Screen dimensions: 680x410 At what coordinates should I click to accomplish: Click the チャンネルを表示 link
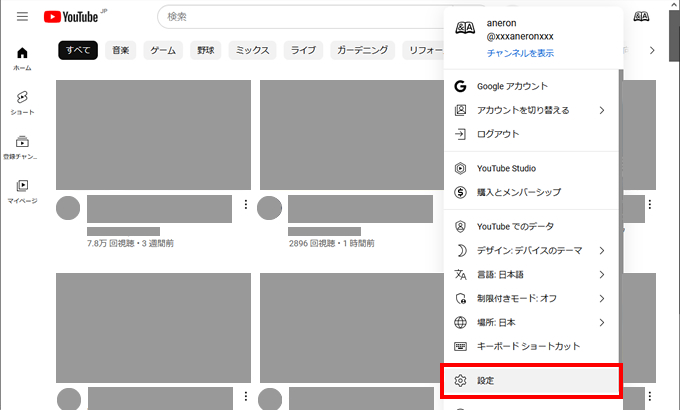(520, 53)
